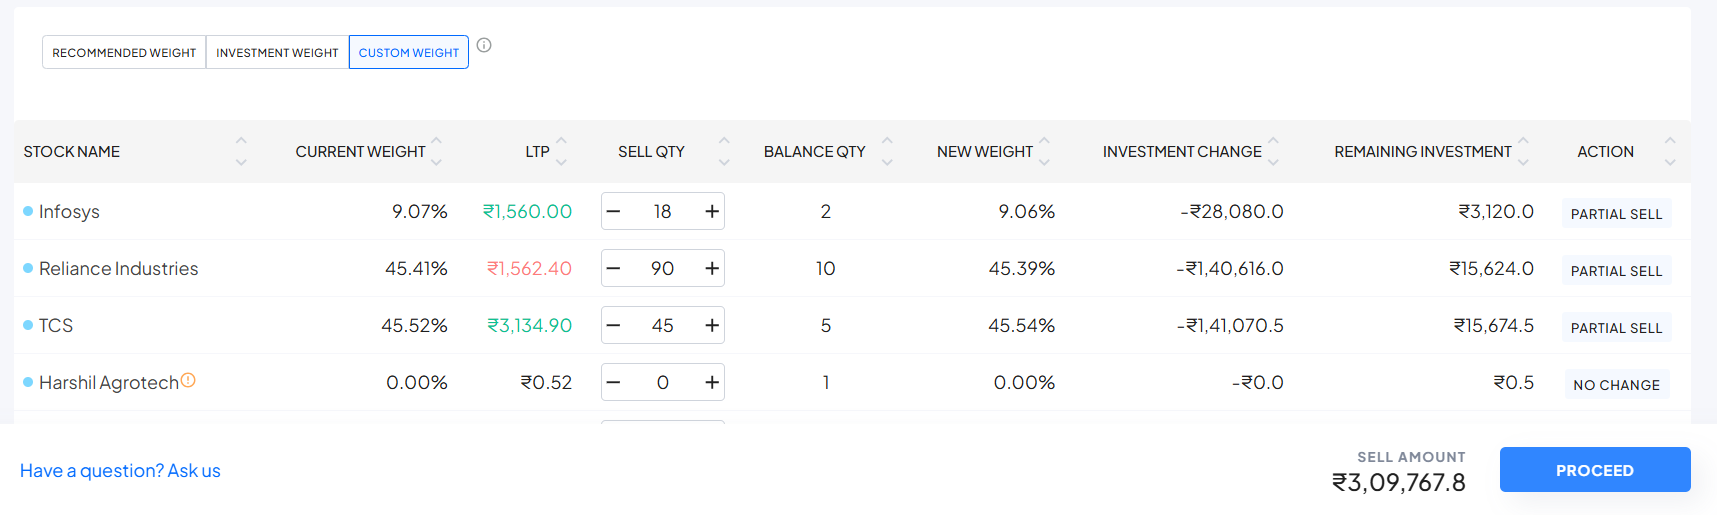
Task: Sort by Current Weight column
Action: click(x=436, y=151)
